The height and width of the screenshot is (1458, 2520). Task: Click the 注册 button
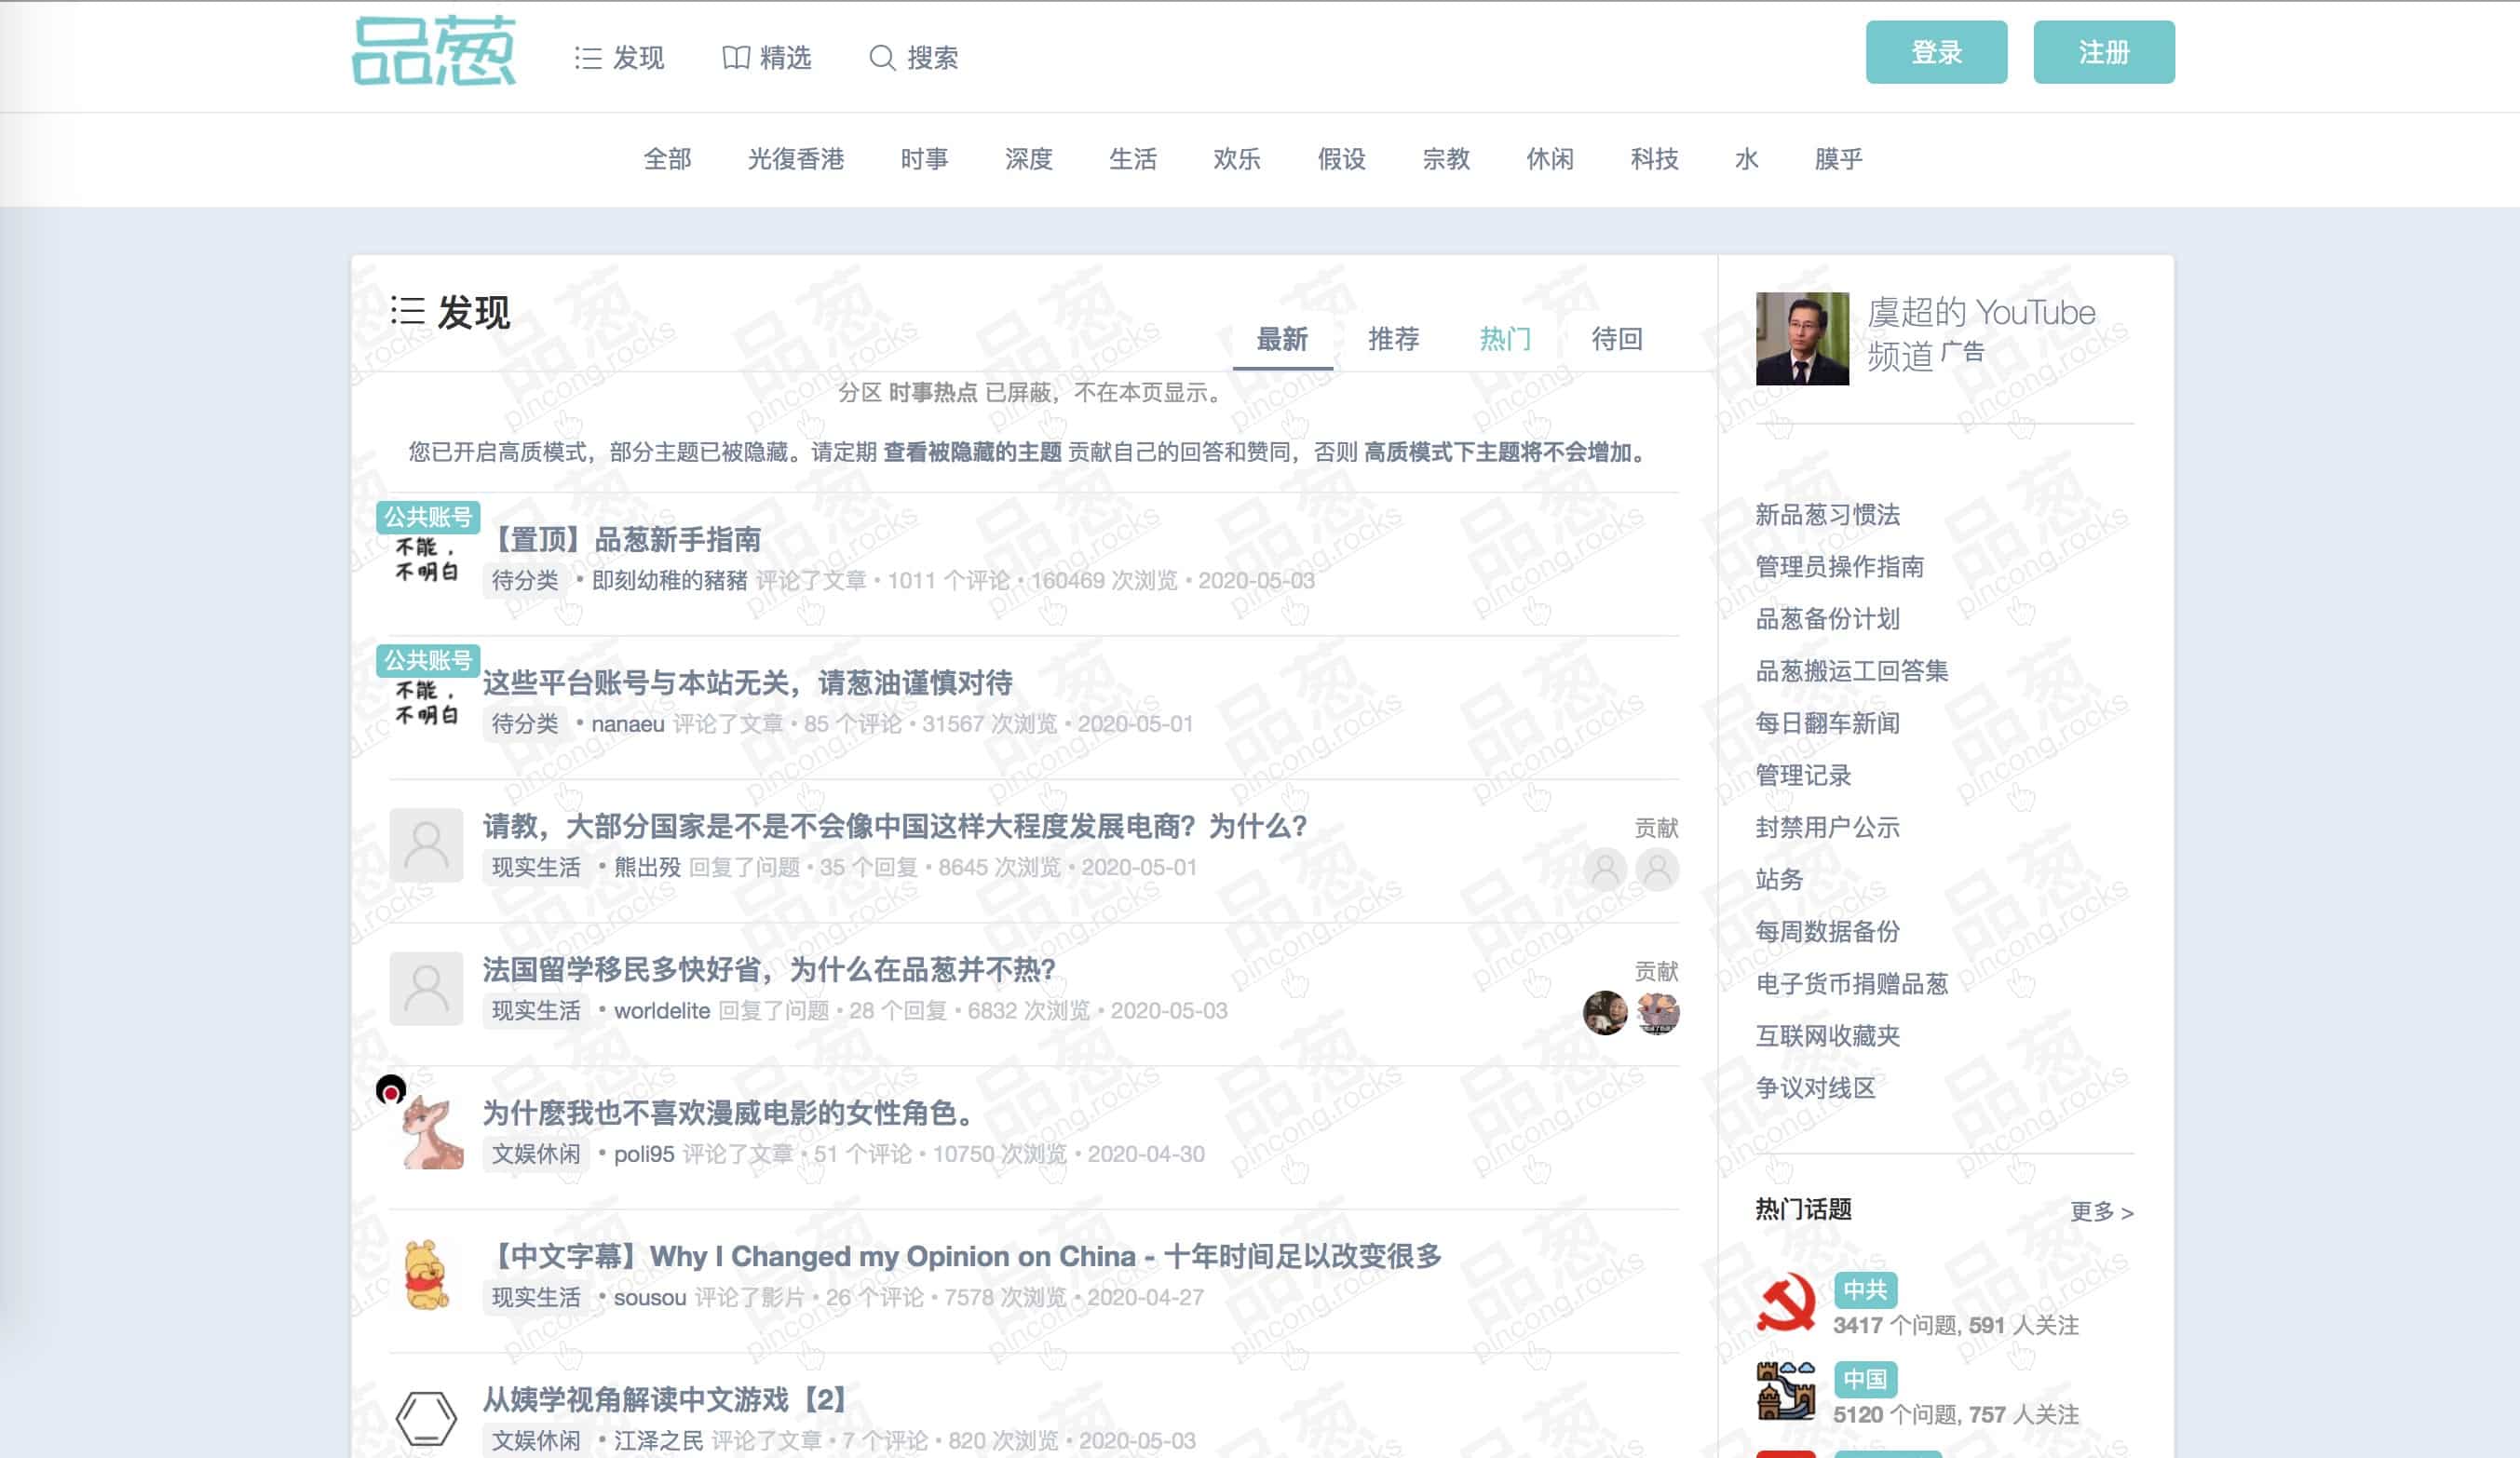2104,52
